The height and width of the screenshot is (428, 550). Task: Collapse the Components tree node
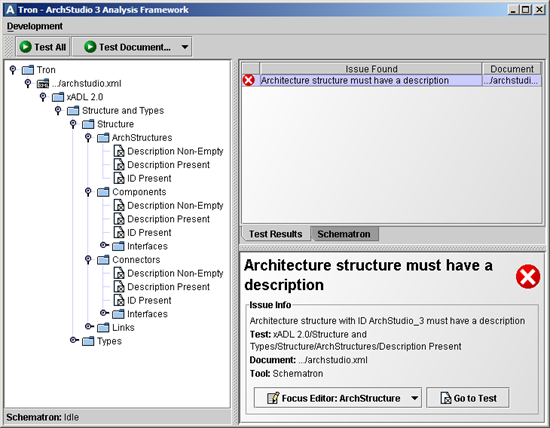point(88,192)
